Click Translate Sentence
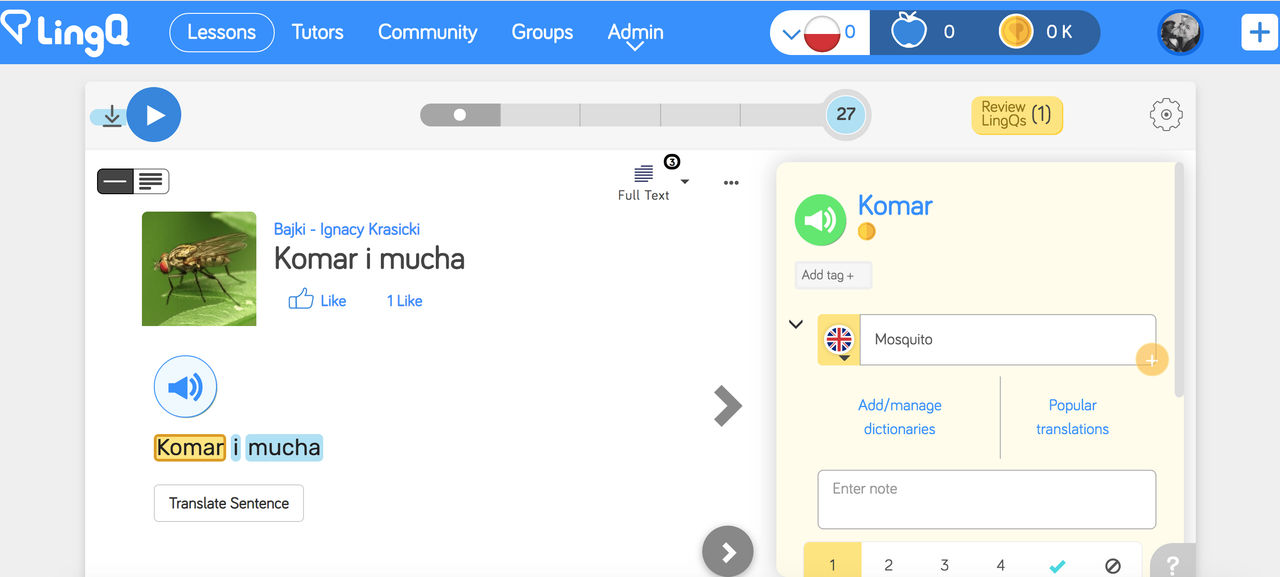1280x577 pixels. click(229, 503)
